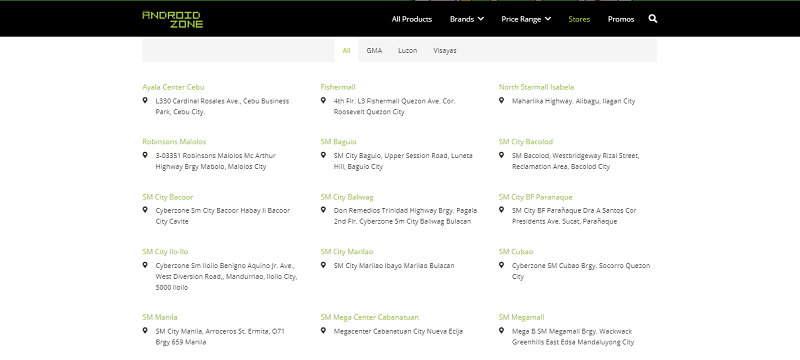Screen dimensions: 800x360
Task: Open the Robinsons Malolos store link
Action: click(174, 142)
